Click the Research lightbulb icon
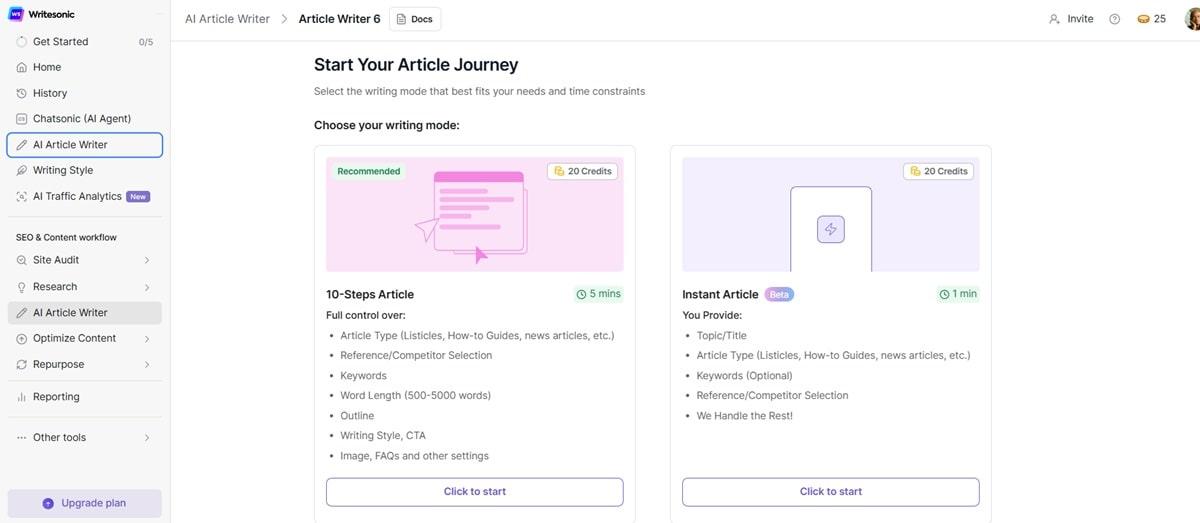 [22, 287]
